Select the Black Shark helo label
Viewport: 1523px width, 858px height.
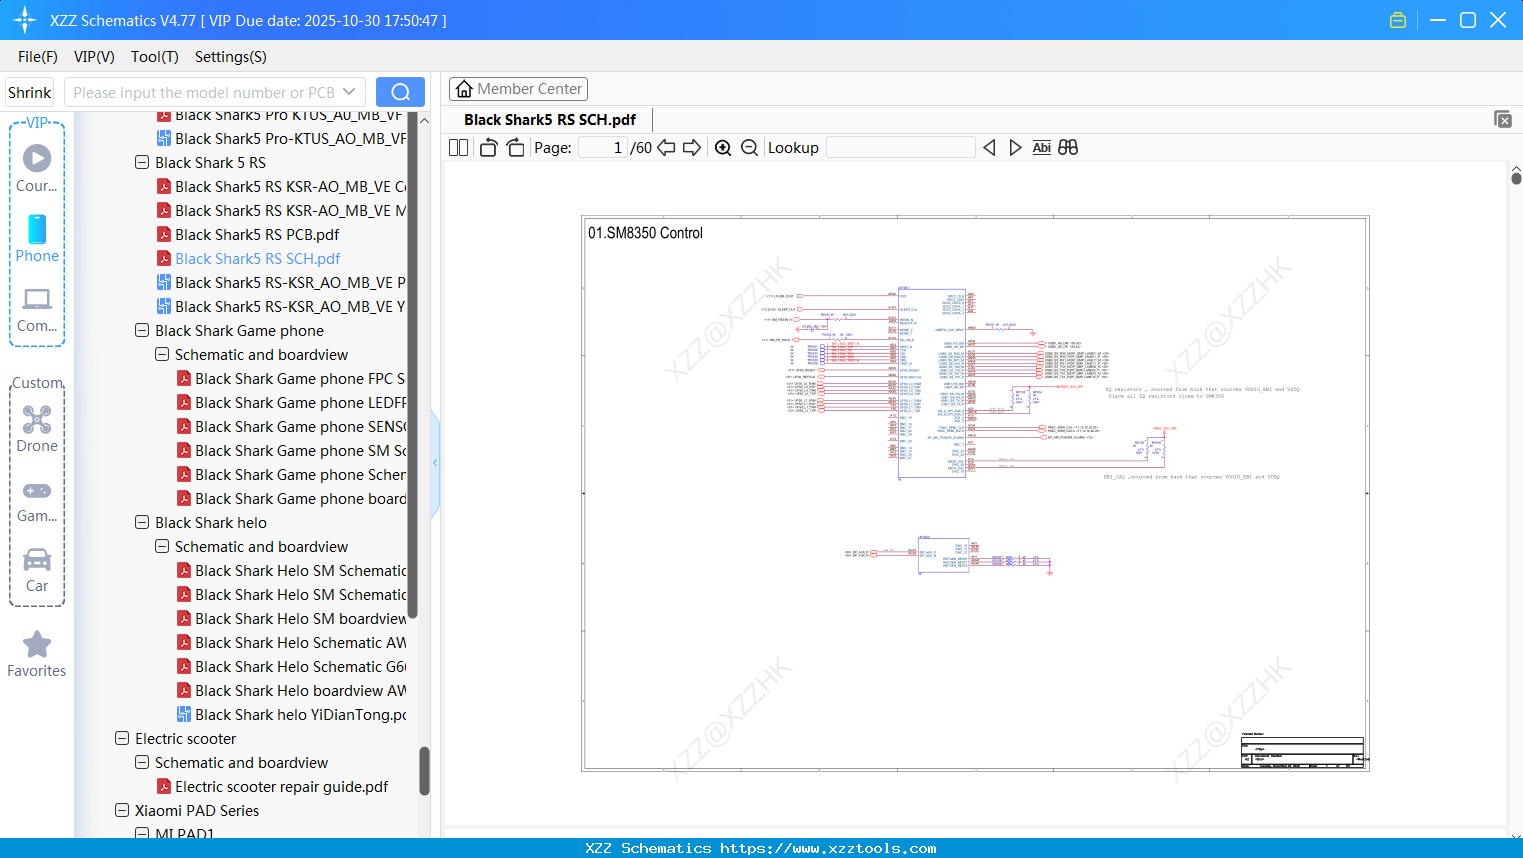pyautogui.click(x=211, y=522)
